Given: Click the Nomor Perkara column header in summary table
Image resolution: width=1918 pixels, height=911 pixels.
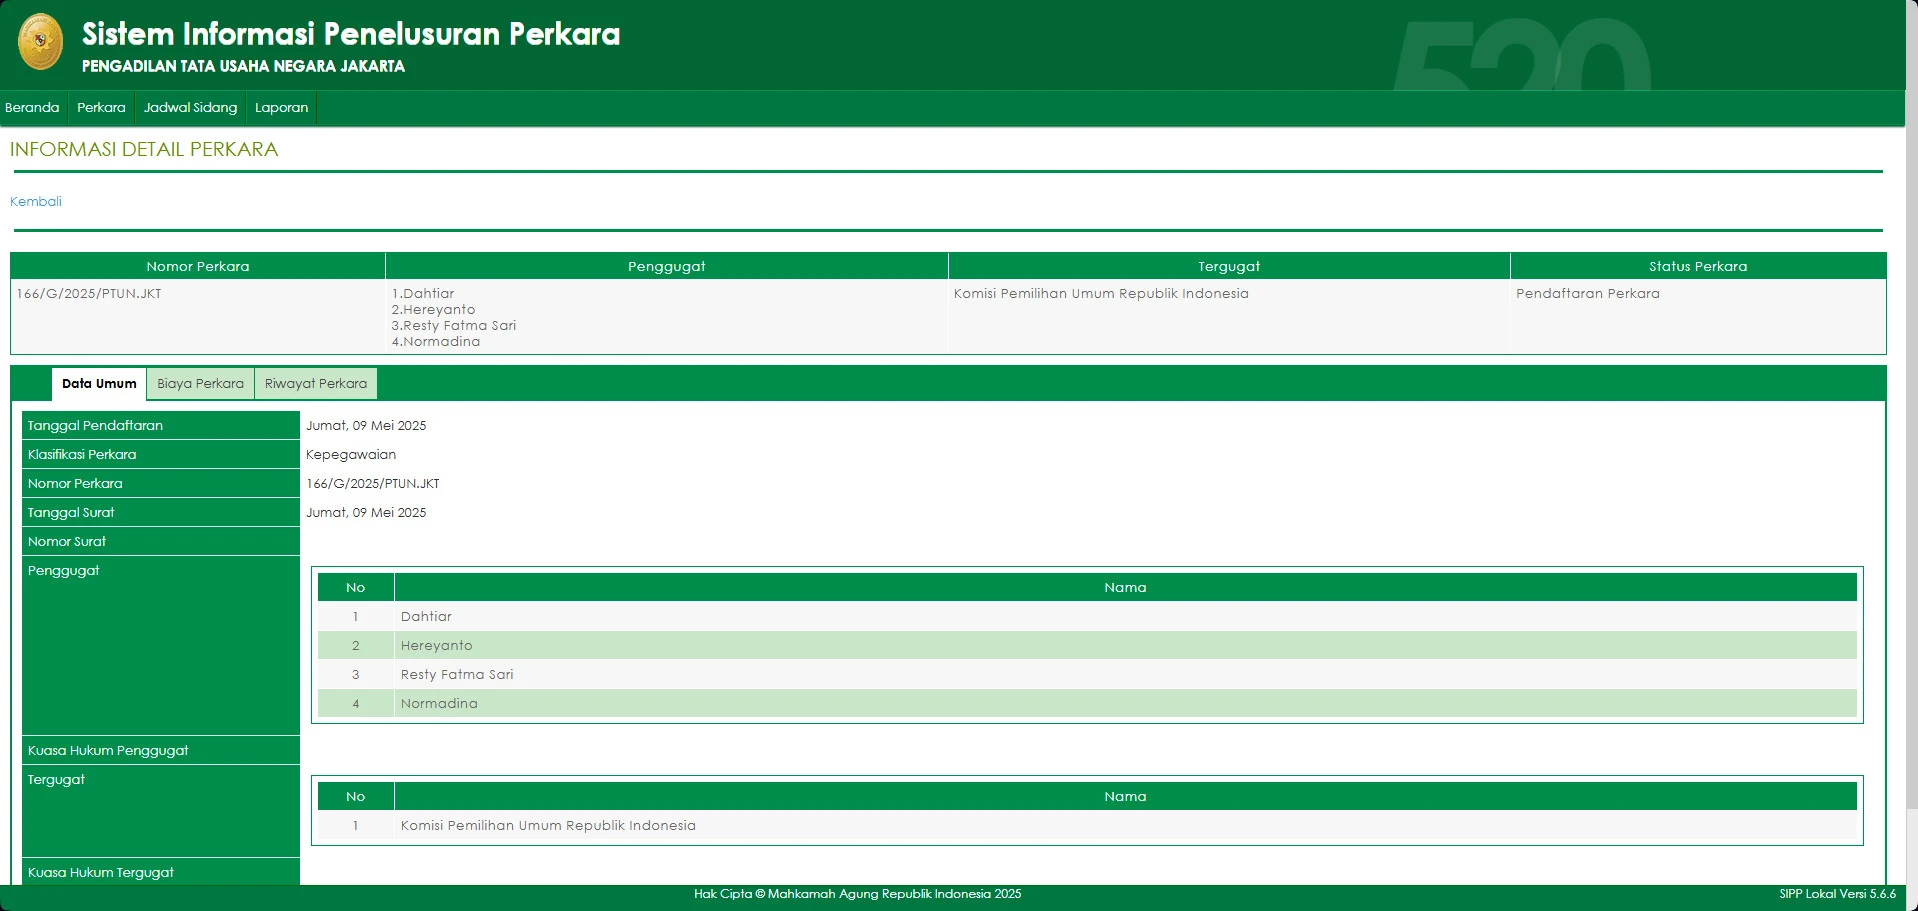Looking at the screenshot, I should 197,266.
